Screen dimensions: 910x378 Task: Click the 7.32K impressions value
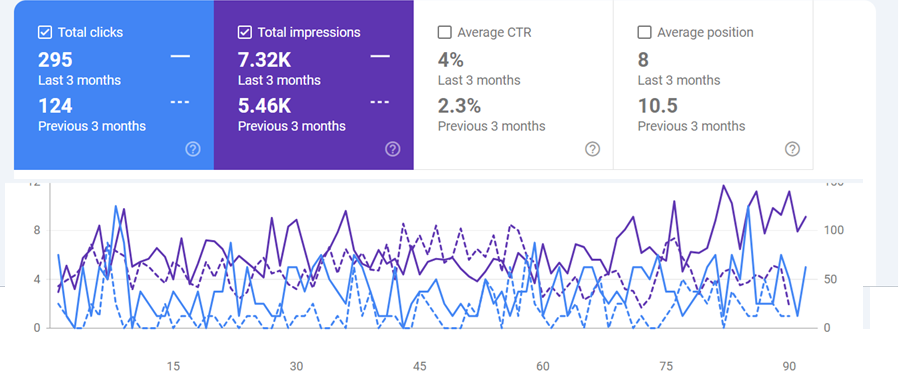pyautogui.click(x=265, y=60)
